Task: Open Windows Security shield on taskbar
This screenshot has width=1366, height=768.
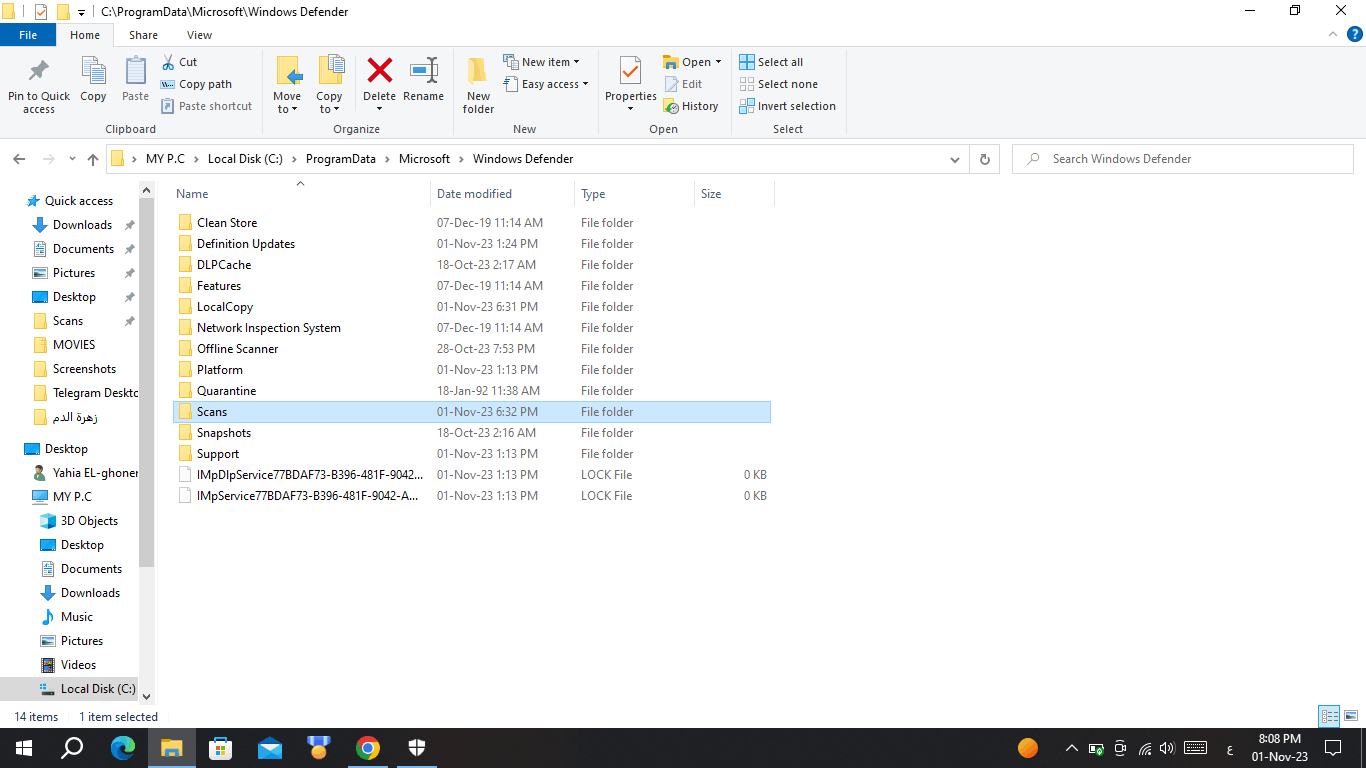Action: click(x=417, y=748)
